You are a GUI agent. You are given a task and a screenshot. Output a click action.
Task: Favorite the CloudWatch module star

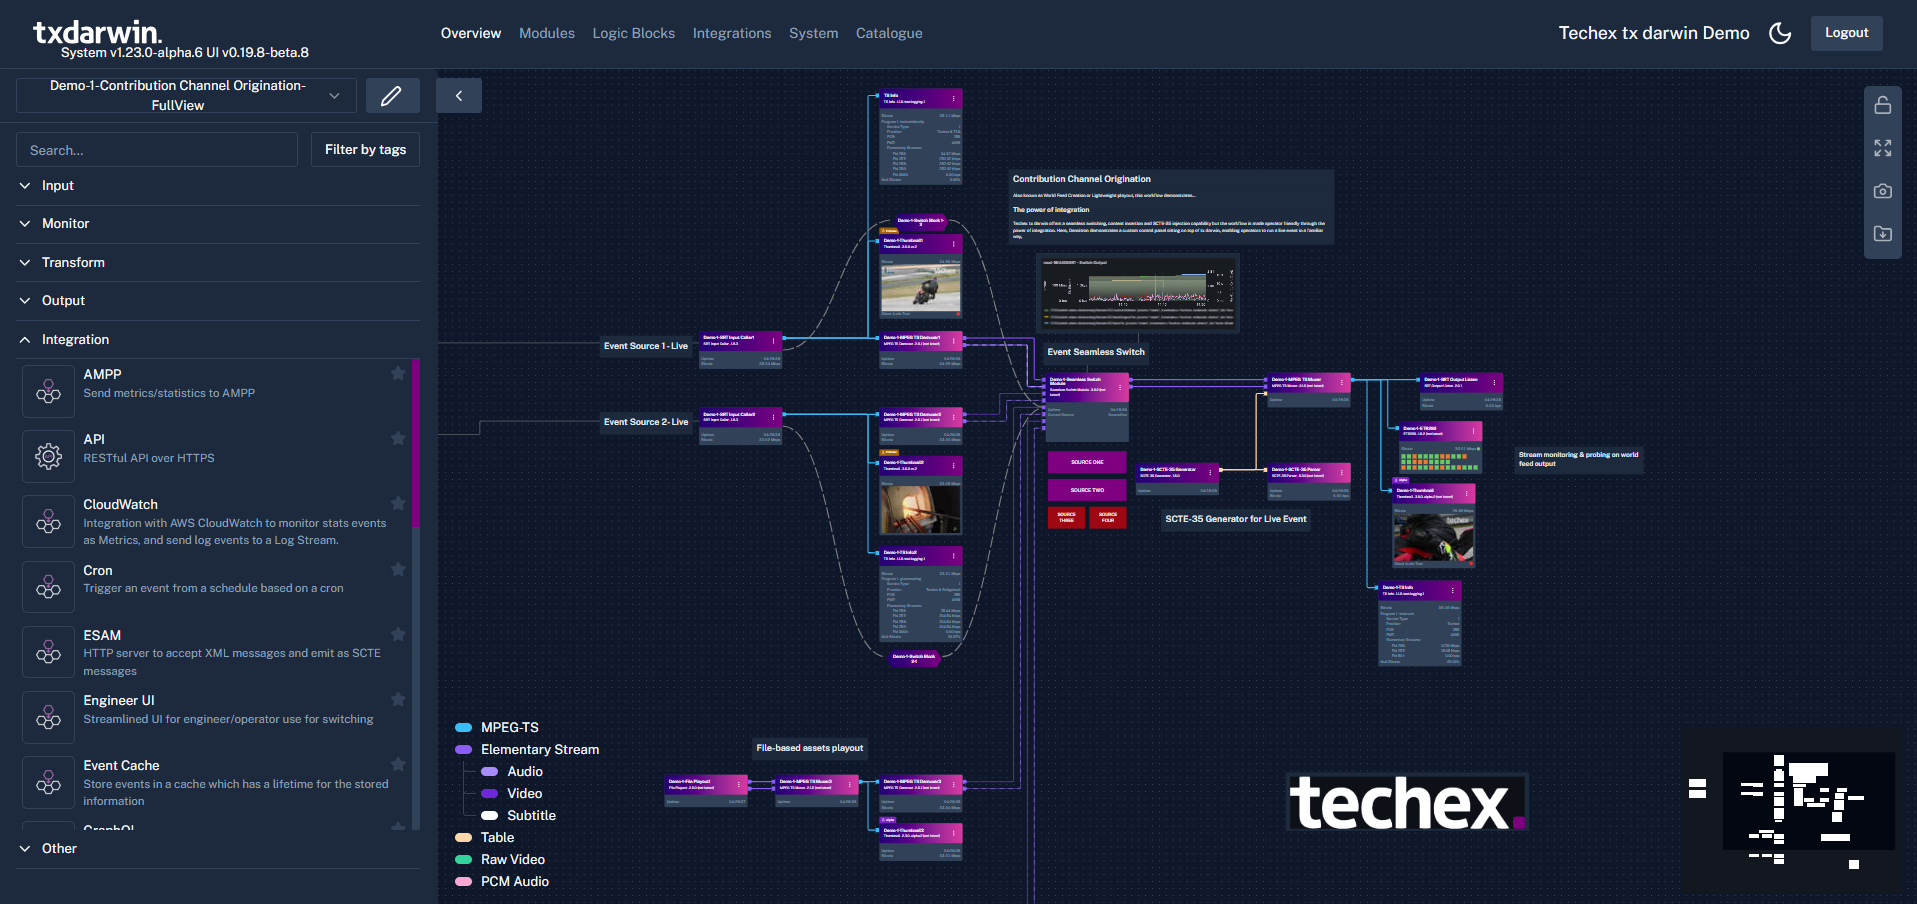pos(398,503)
